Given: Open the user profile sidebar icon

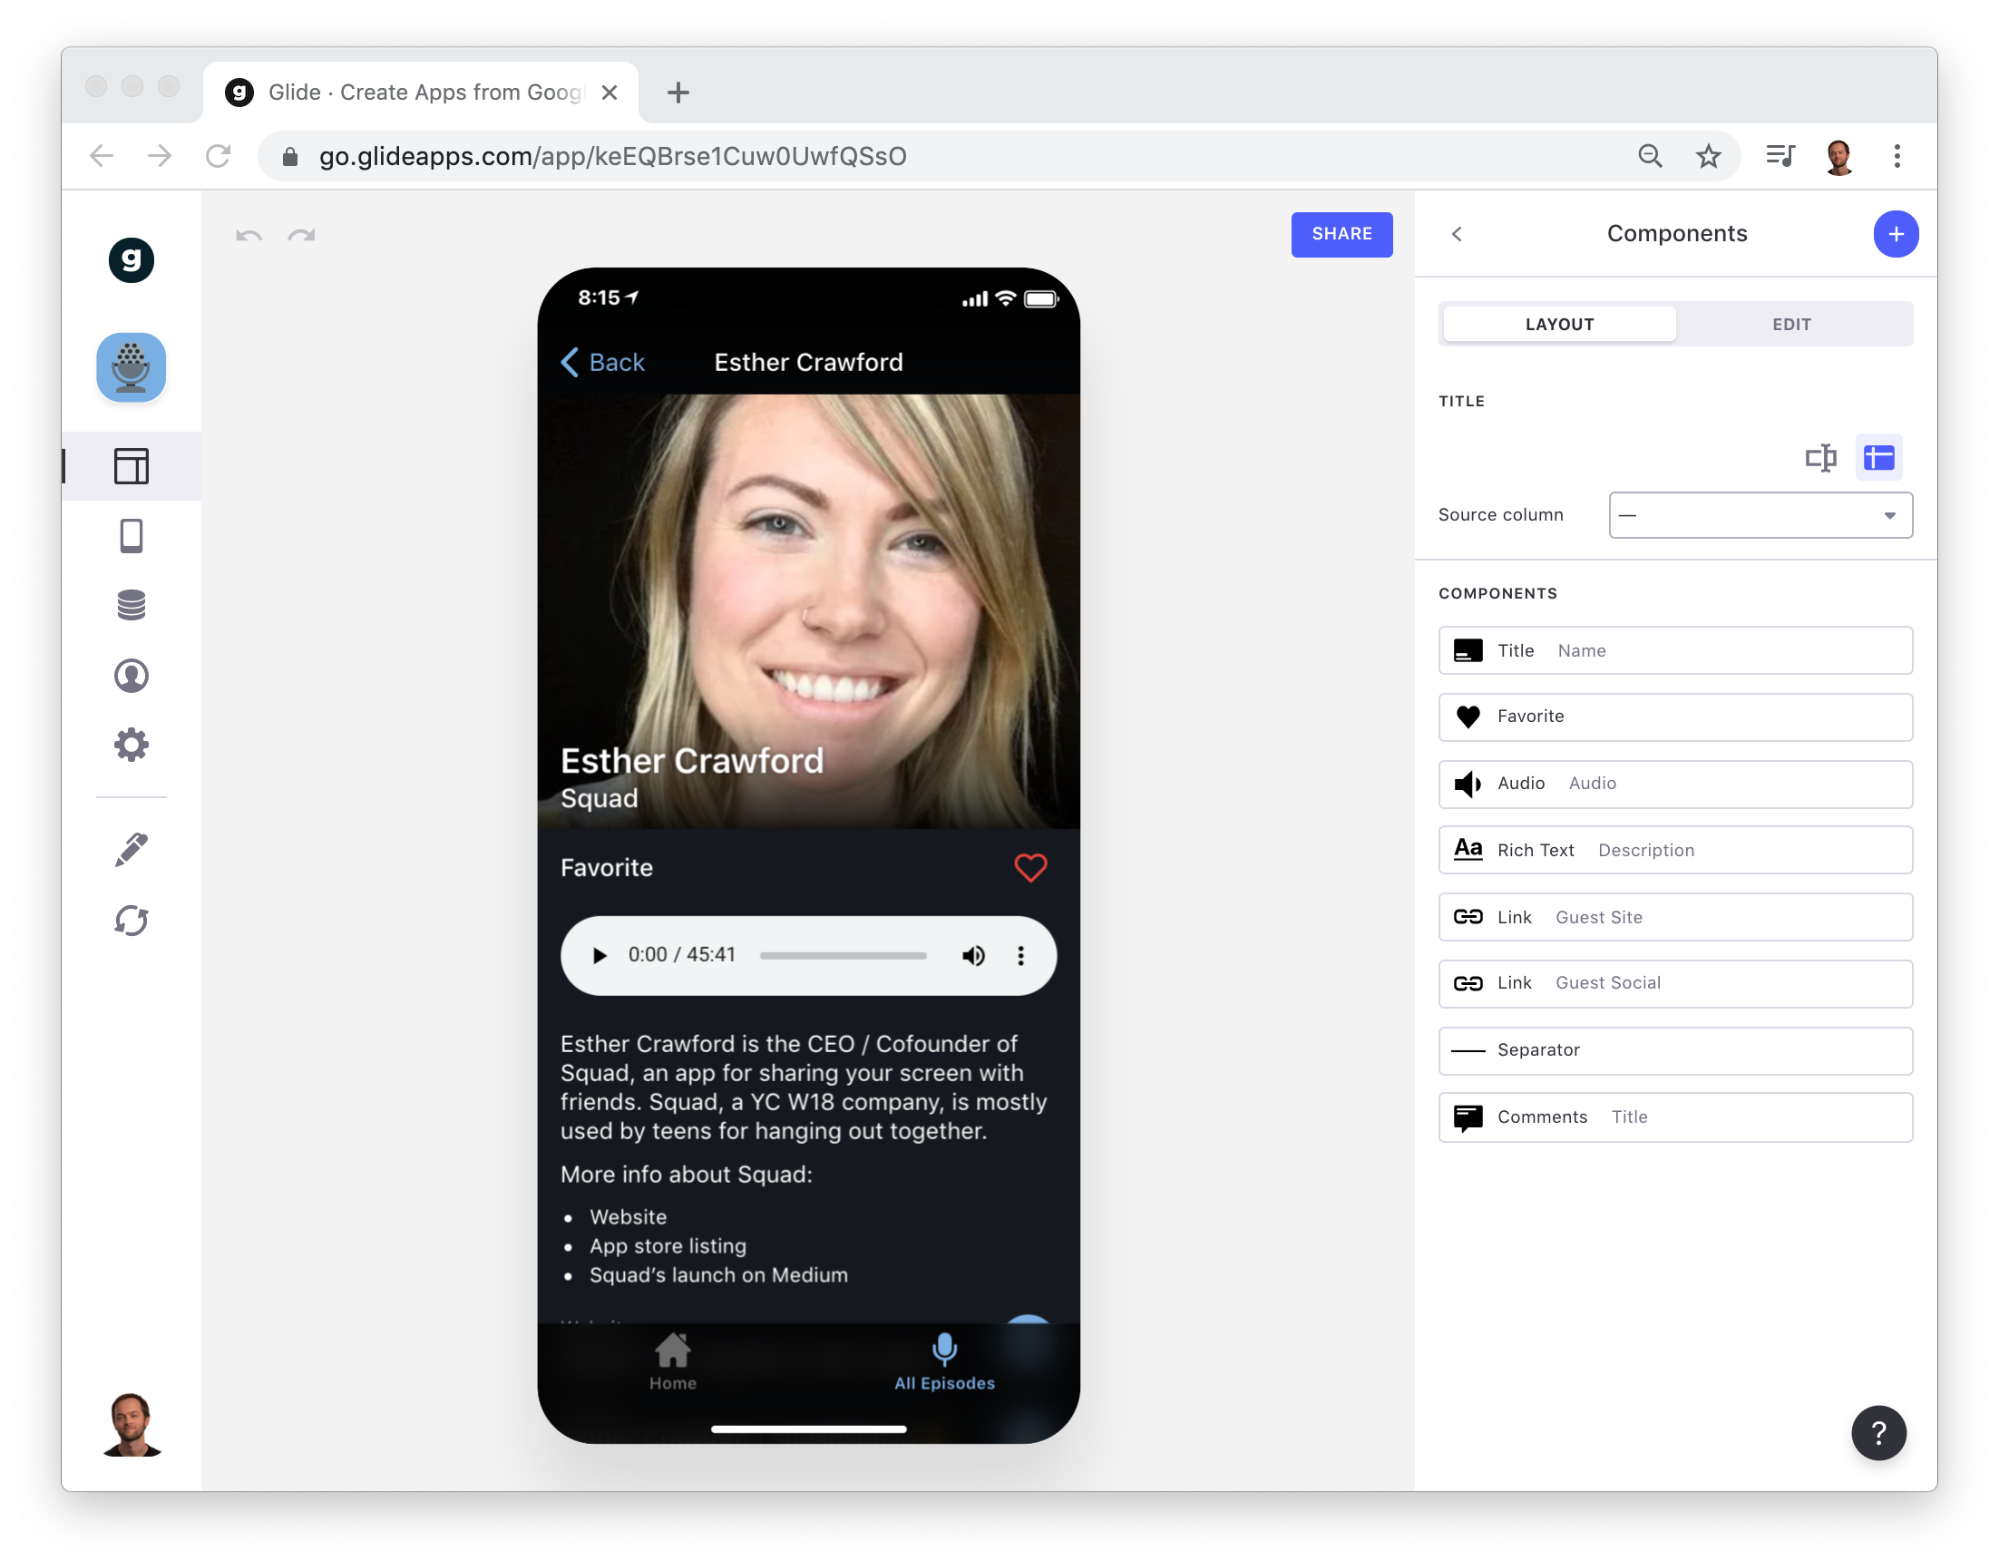Looking at the screenshot, I should click(131, 676).
